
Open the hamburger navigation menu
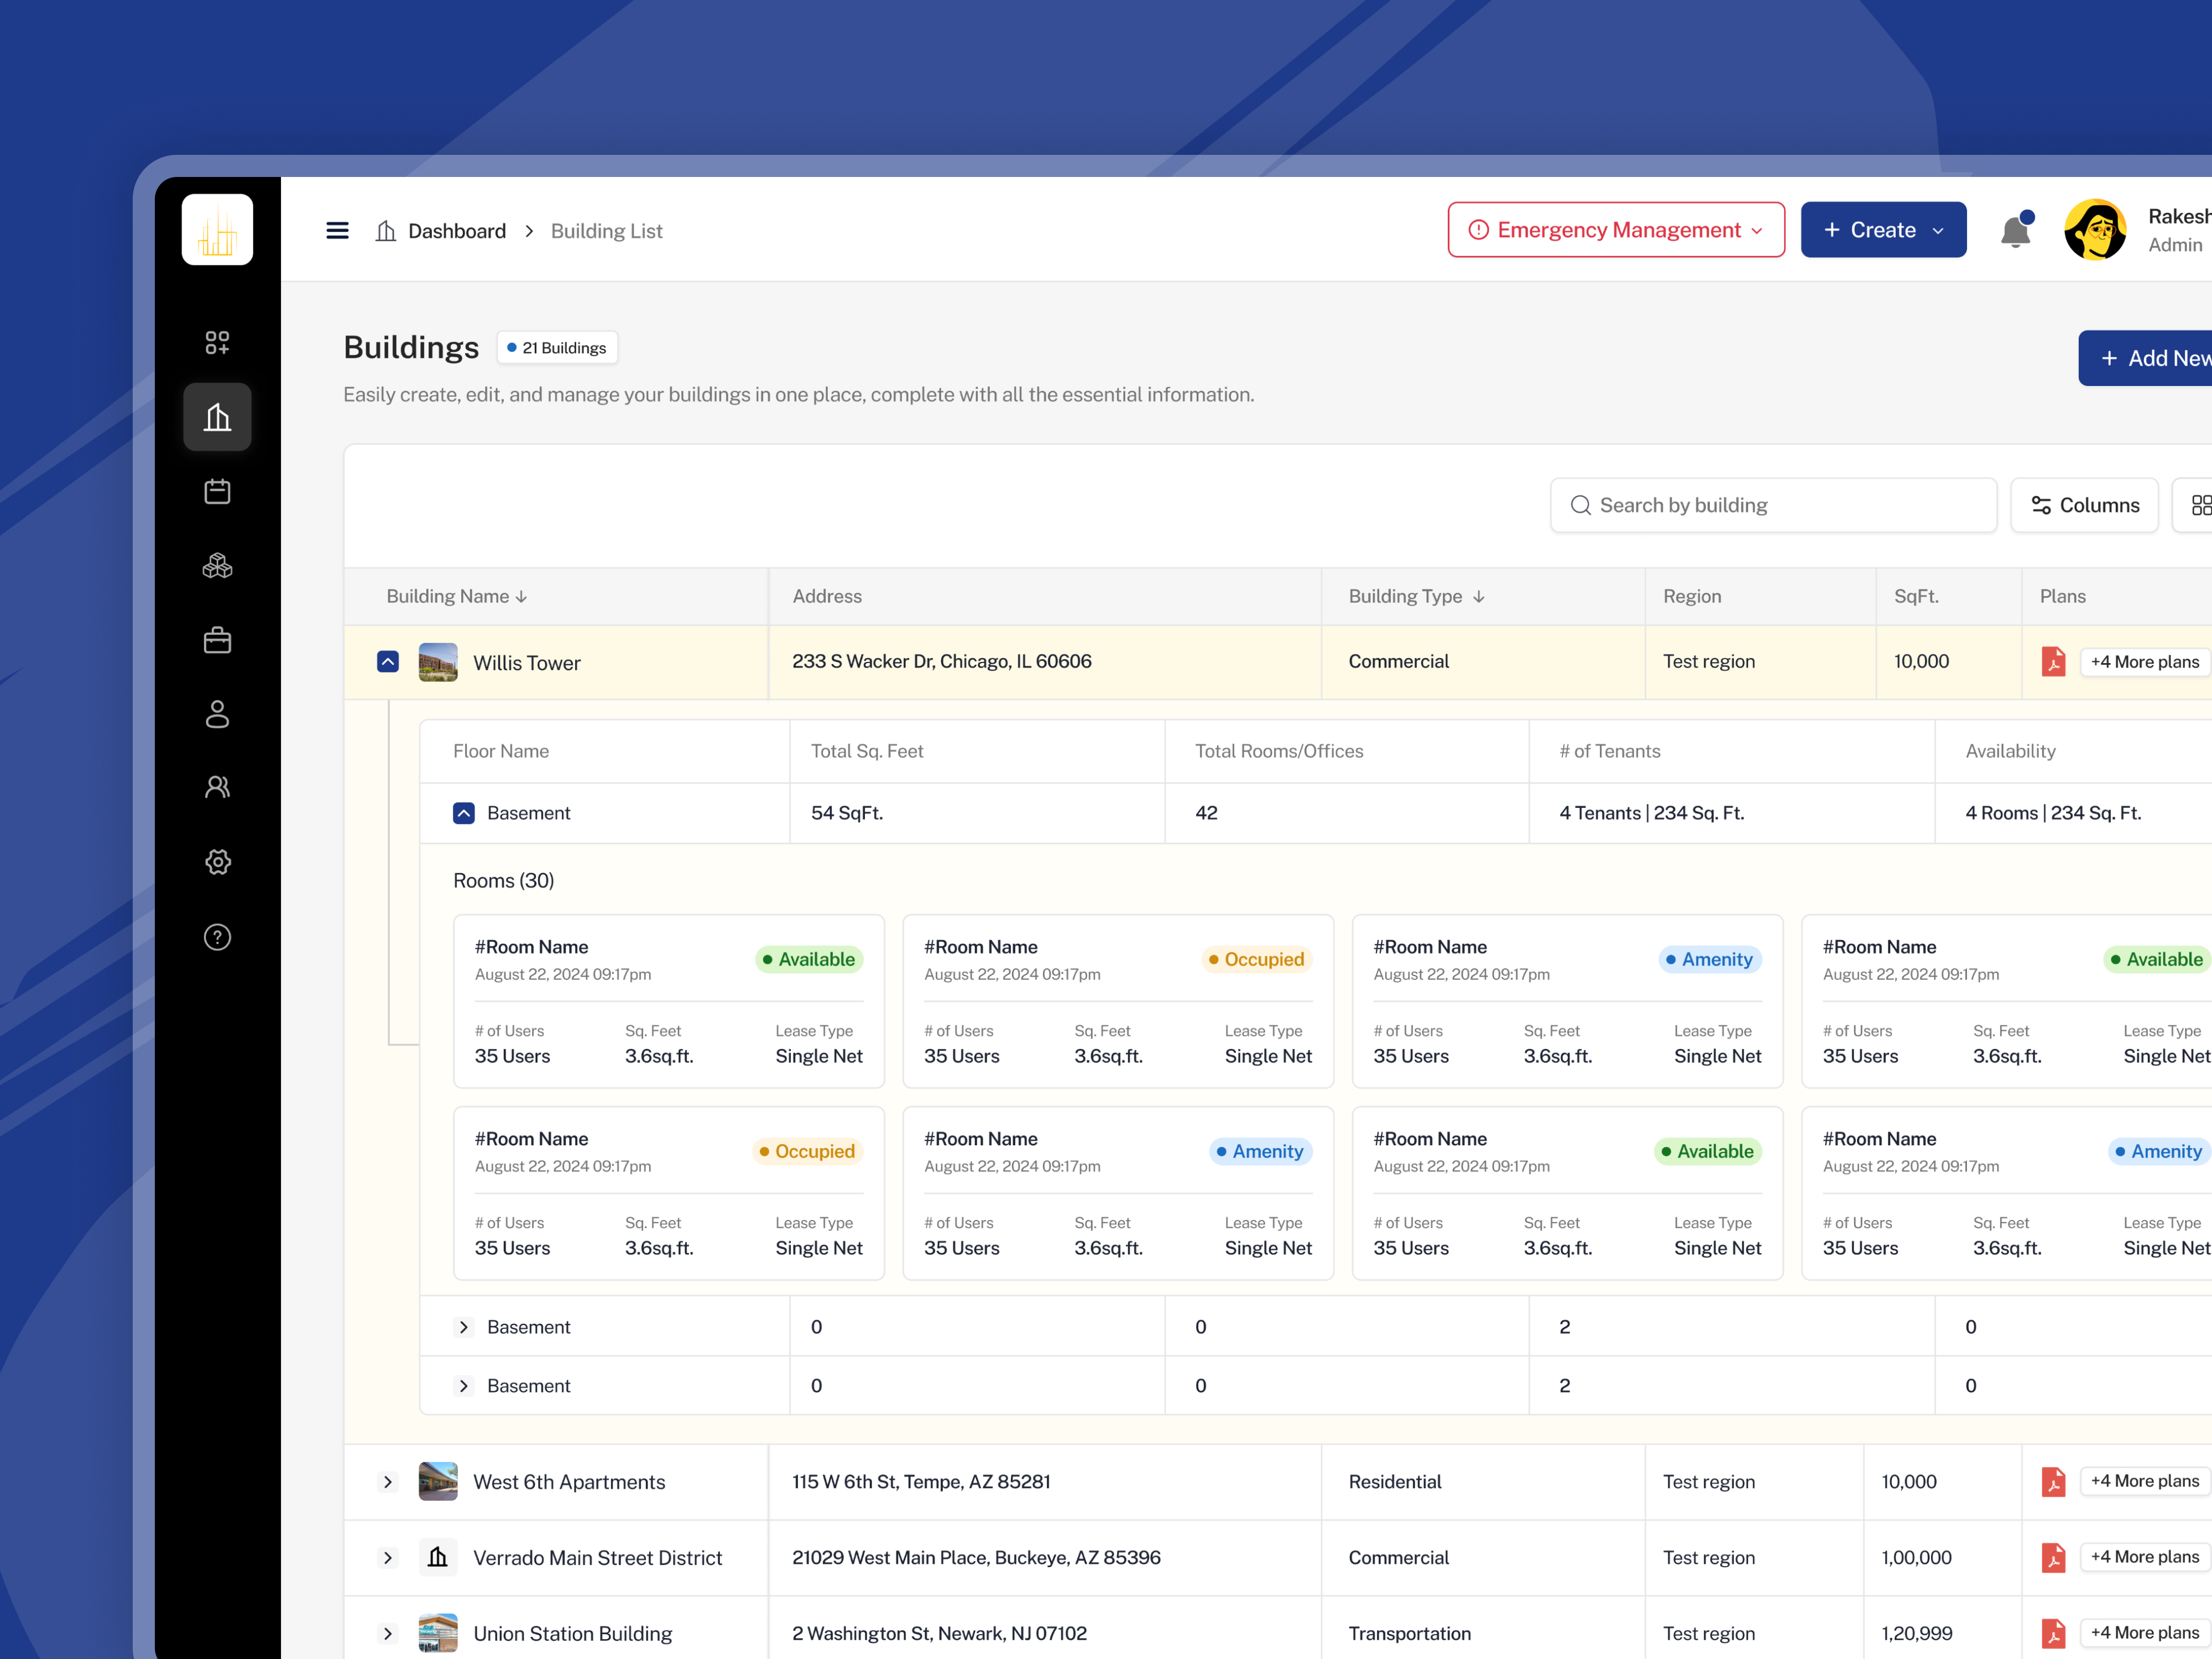pyautogui.click(x=337, y=229)
